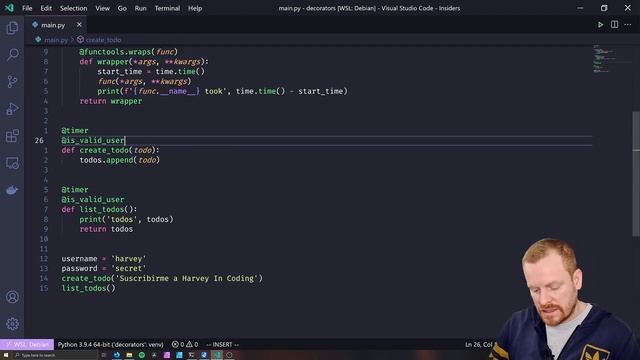Click the WSL: Debian remote indicator
The image size is (640, 360).
tap(27, 344)
